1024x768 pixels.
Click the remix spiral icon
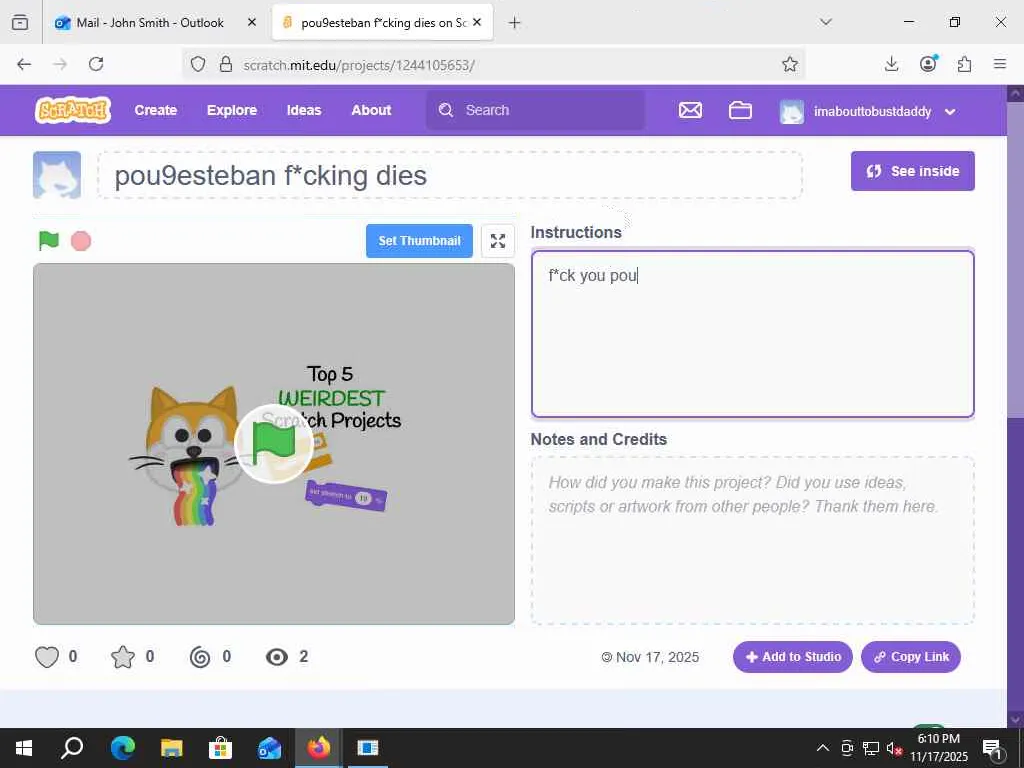[x=200, y=657]
